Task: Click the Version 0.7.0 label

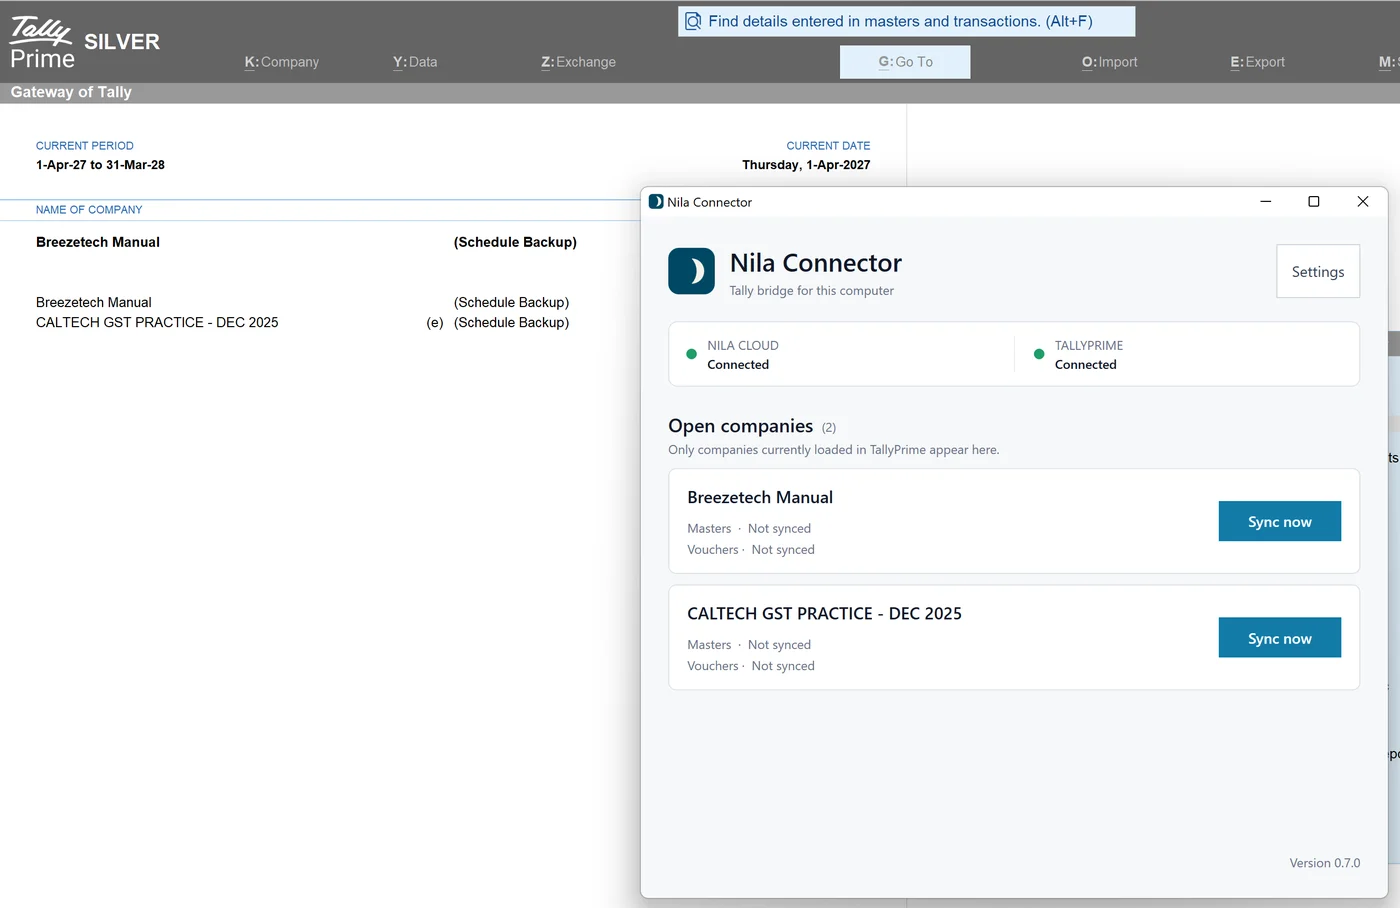Action: point(1324,863)
